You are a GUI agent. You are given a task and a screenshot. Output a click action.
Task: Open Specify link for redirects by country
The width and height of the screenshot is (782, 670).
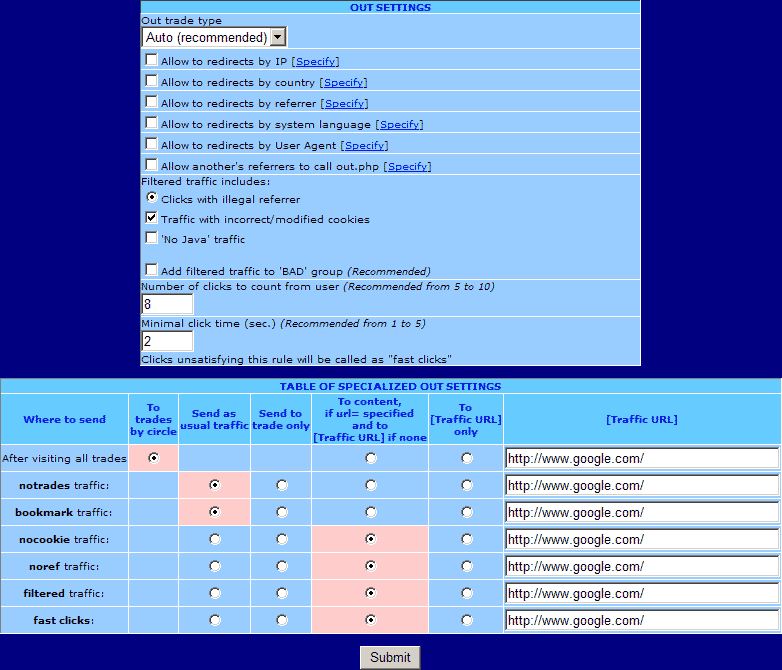pos(344,82)
